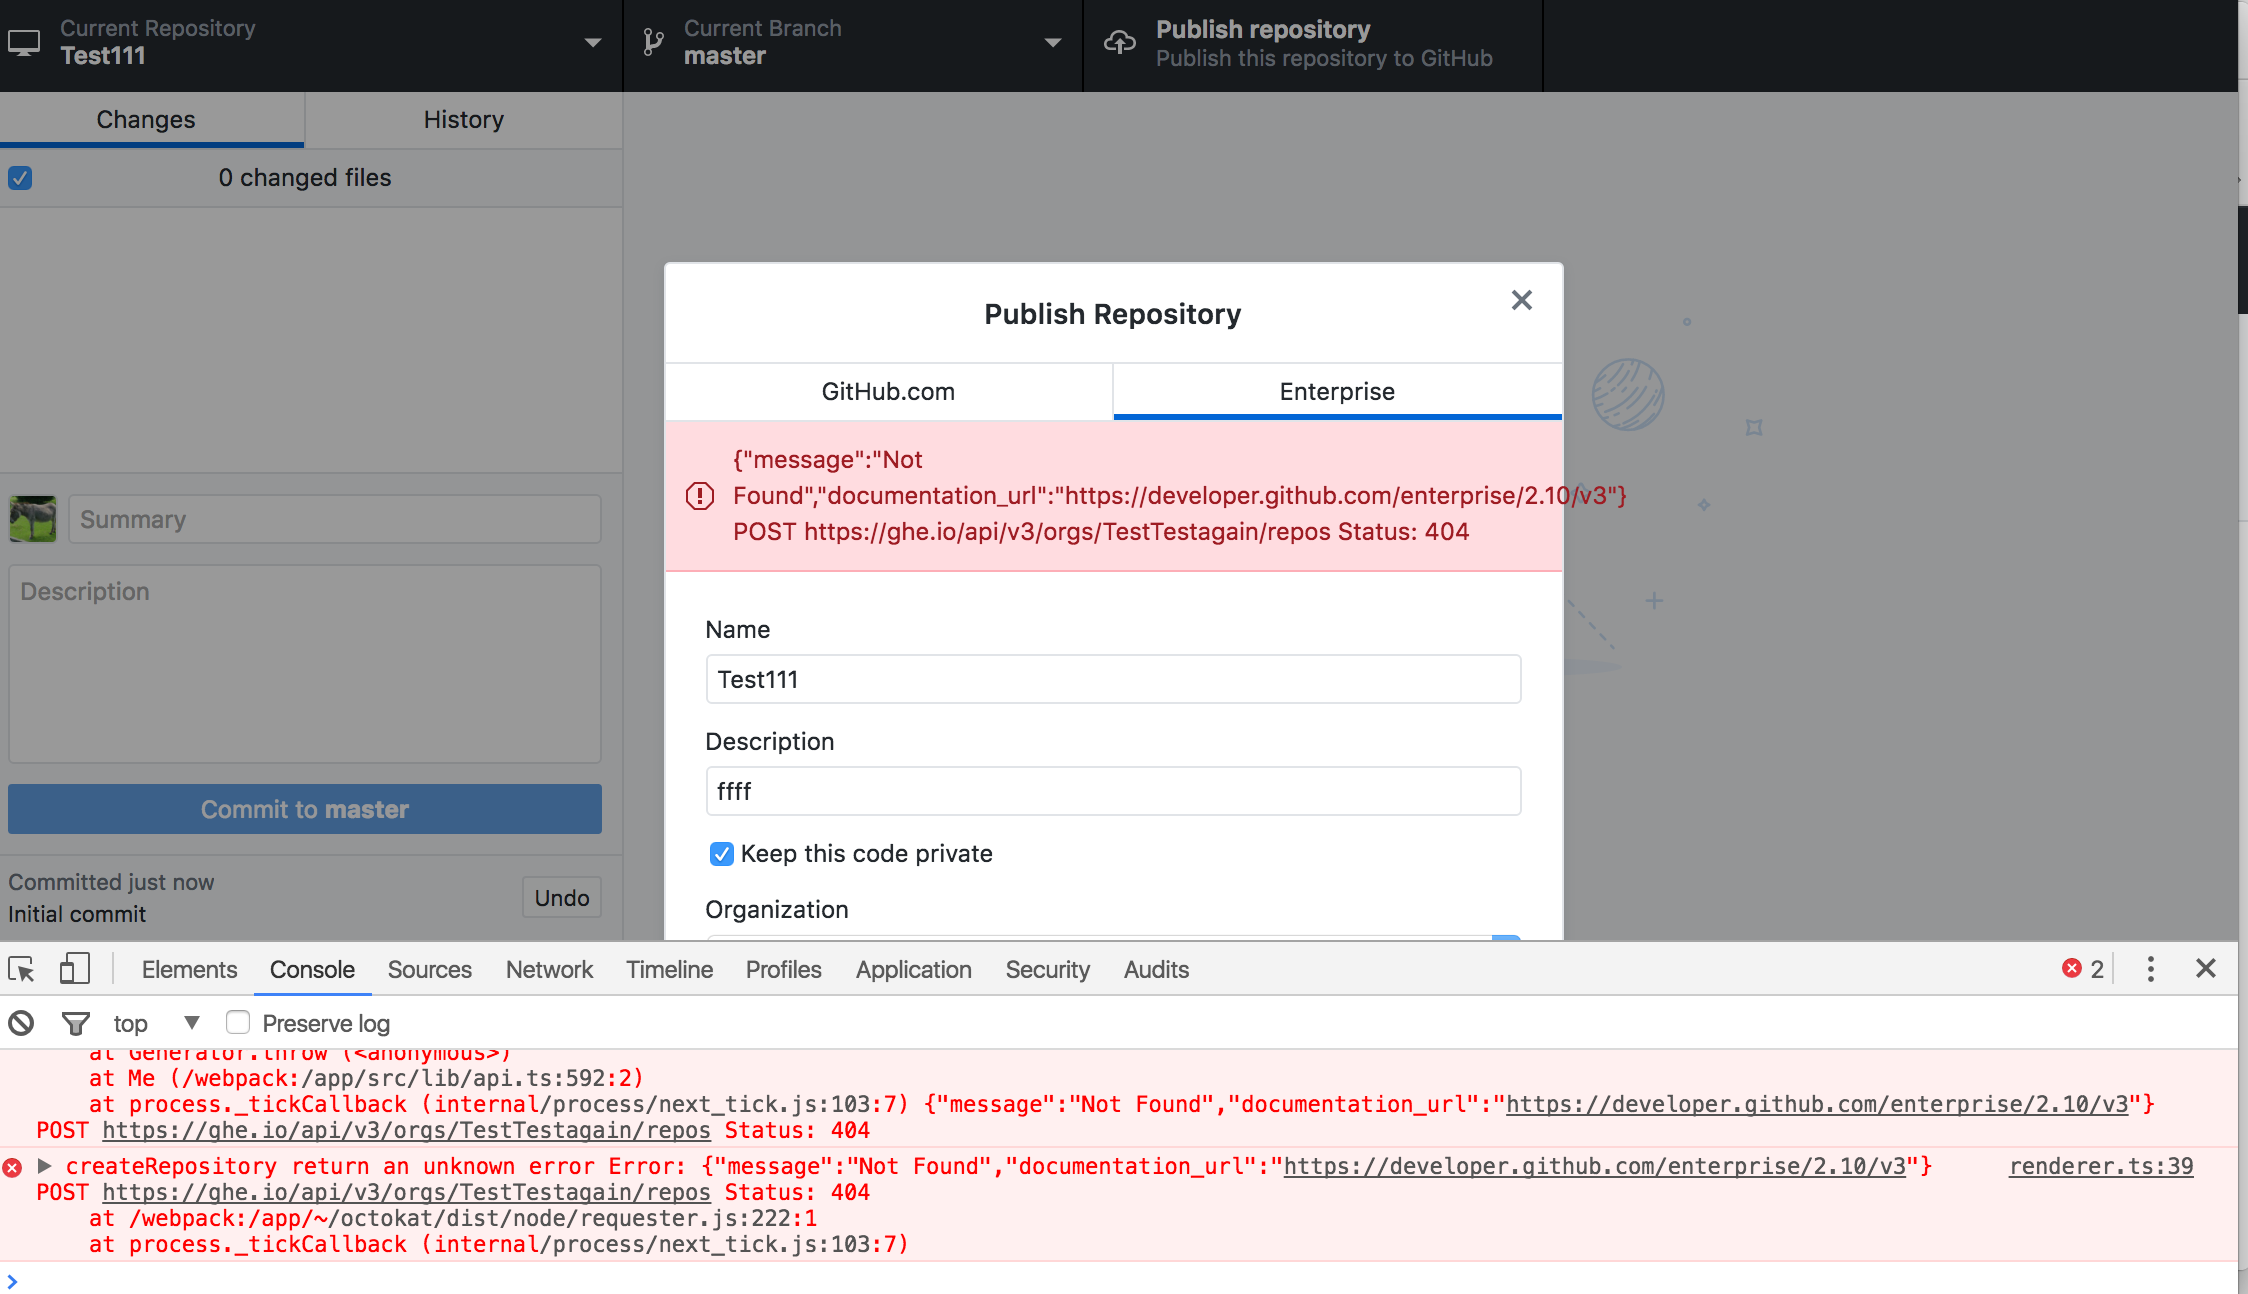
Task: Open the Security tab in DevTools
Action: 1047,969
